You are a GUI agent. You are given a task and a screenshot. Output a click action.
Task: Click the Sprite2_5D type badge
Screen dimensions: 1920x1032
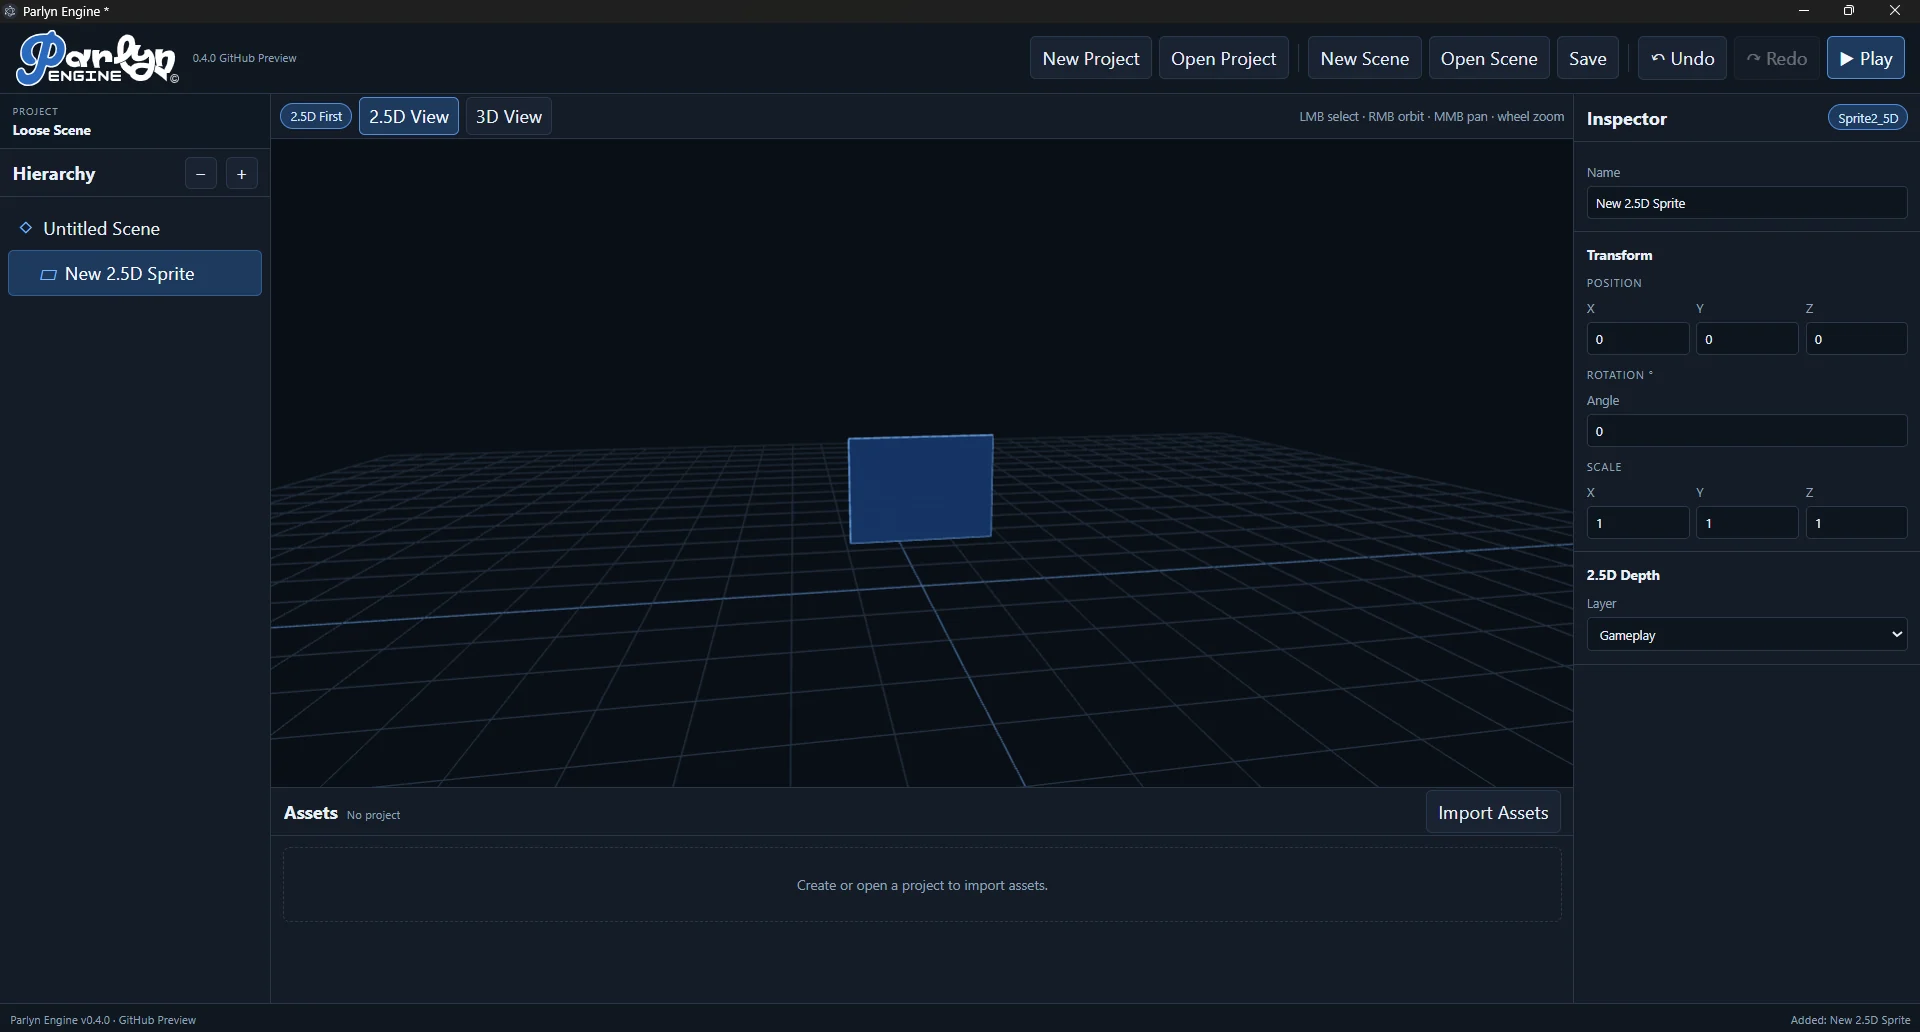pos(1868,118)
